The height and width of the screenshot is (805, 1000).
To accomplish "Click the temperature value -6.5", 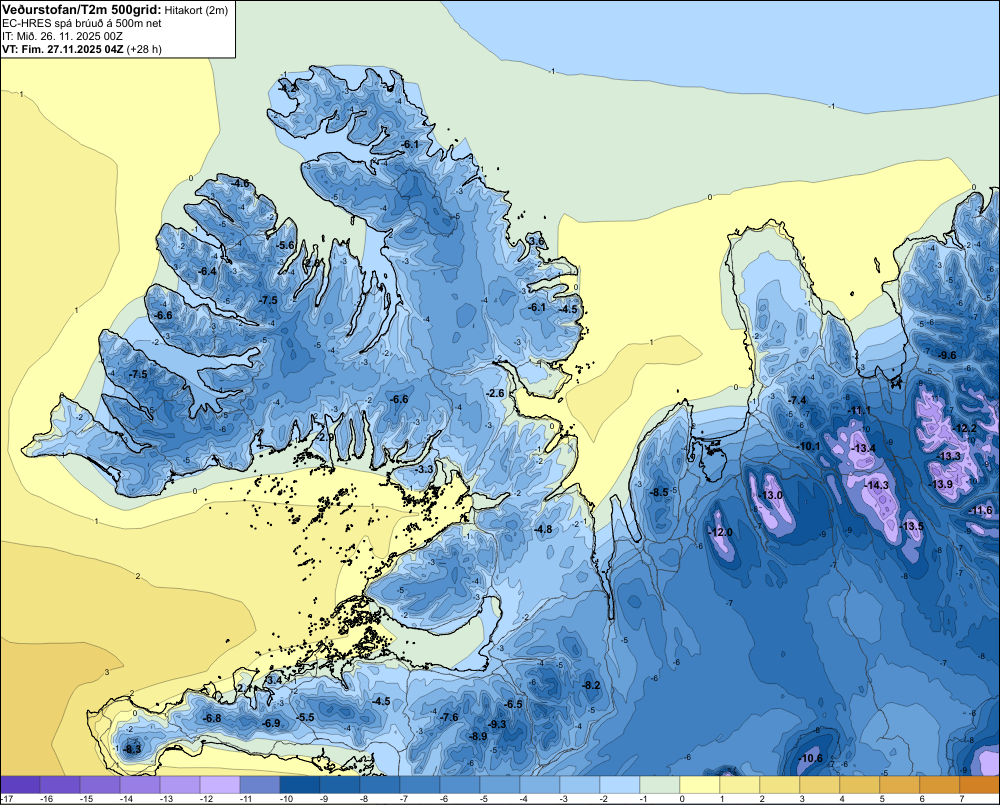I will (x=514, y=704).
